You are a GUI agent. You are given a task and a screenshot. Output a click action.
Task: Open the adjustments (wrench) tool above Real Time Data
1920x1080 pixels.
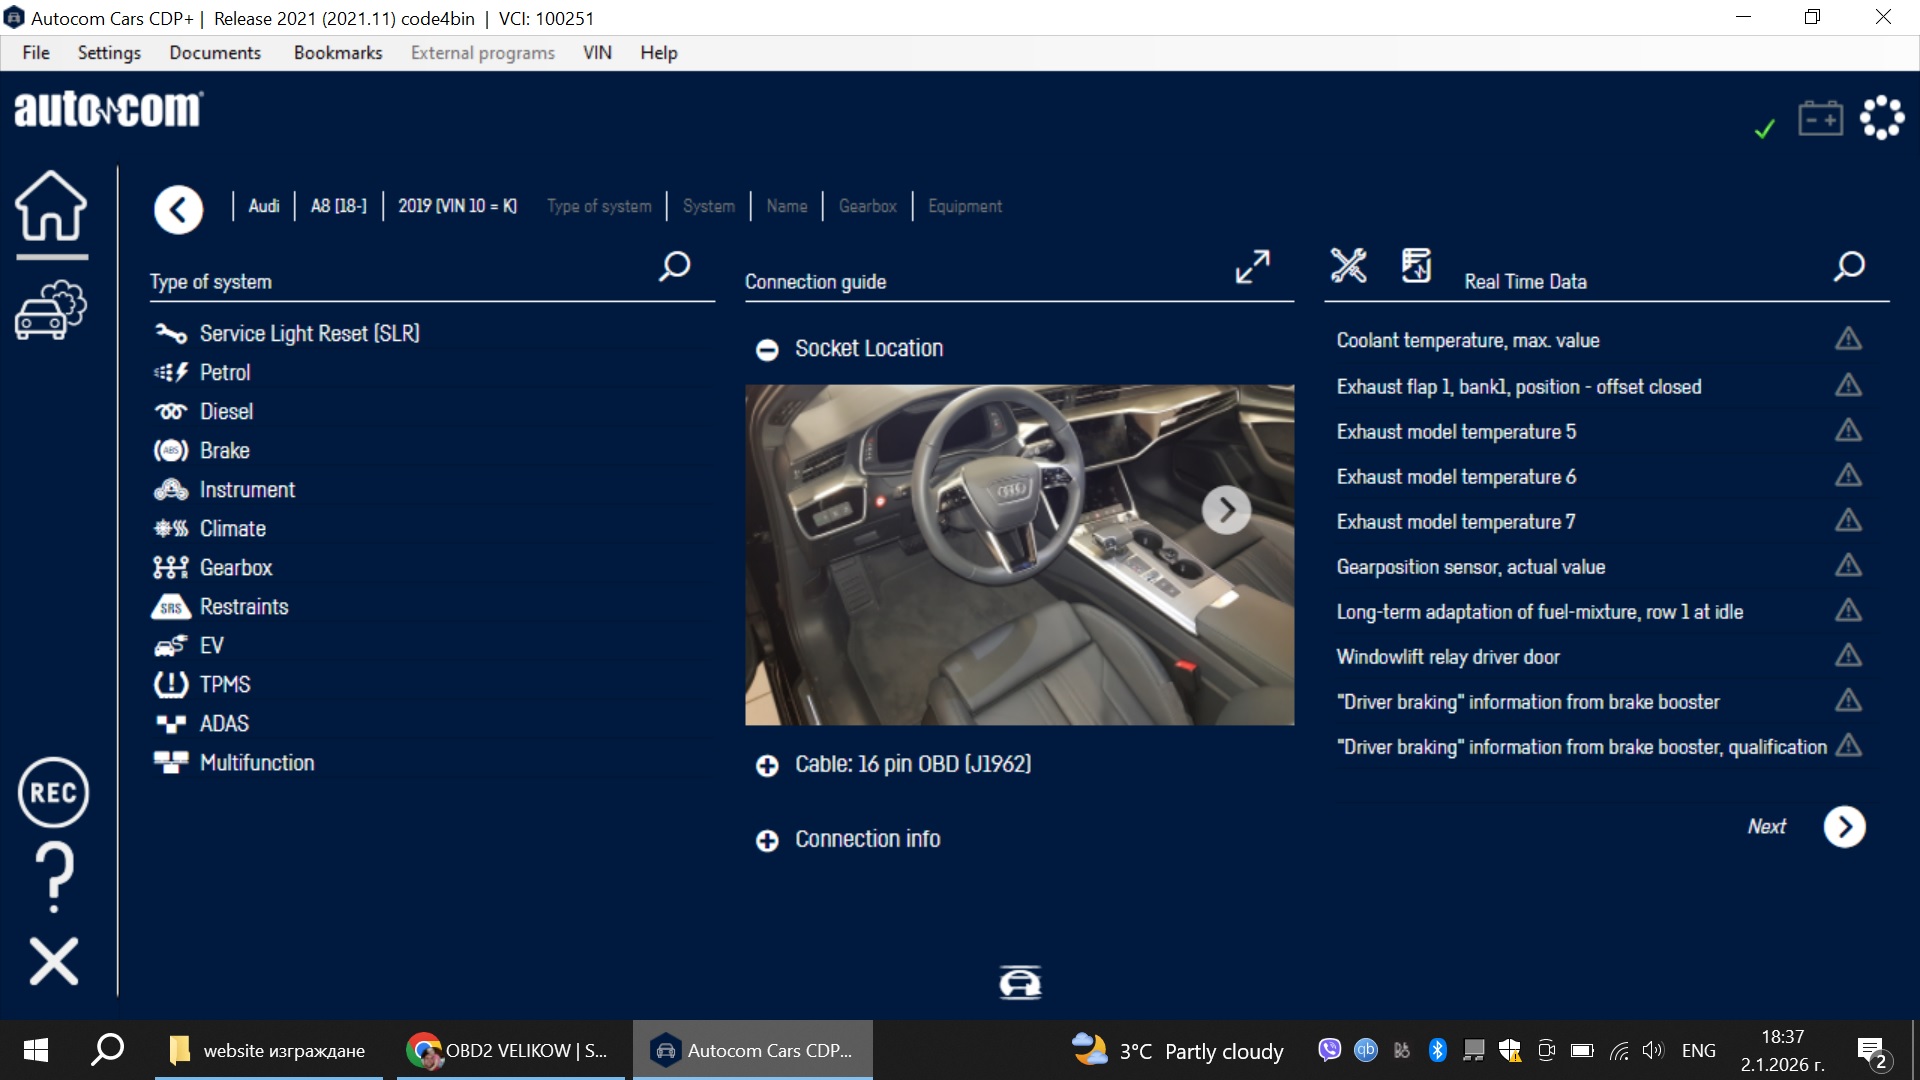pyautogui.click(x=1349, y=266)
